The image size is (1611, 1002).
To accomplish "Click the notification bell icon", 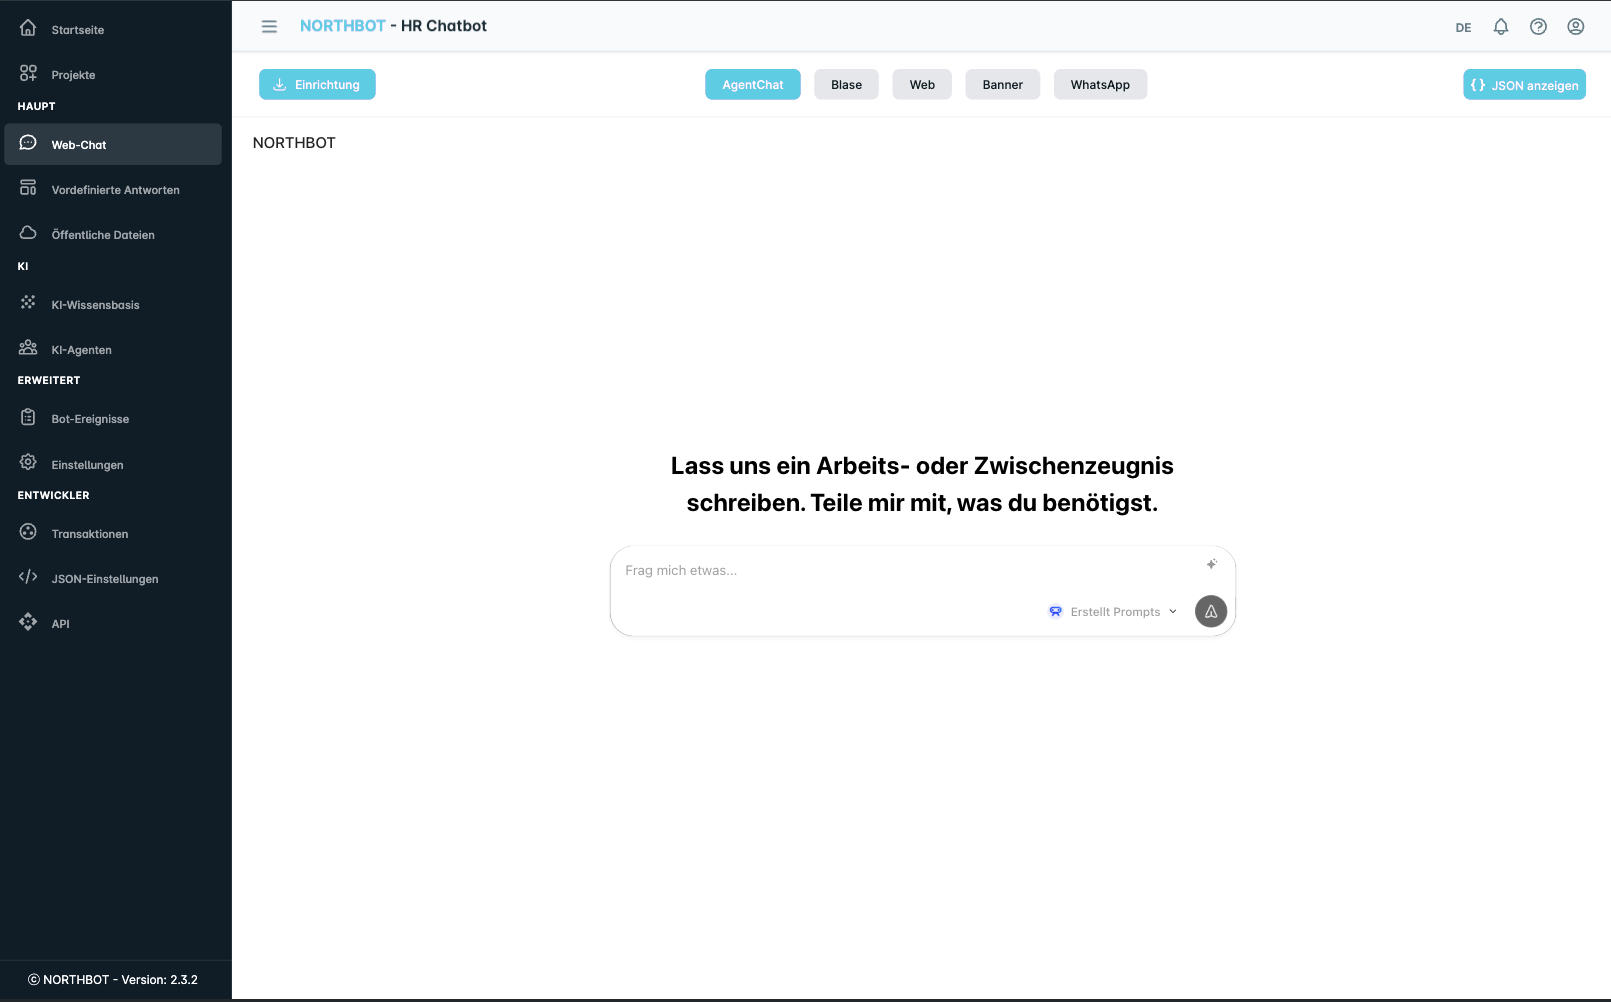I will 1501,26.
